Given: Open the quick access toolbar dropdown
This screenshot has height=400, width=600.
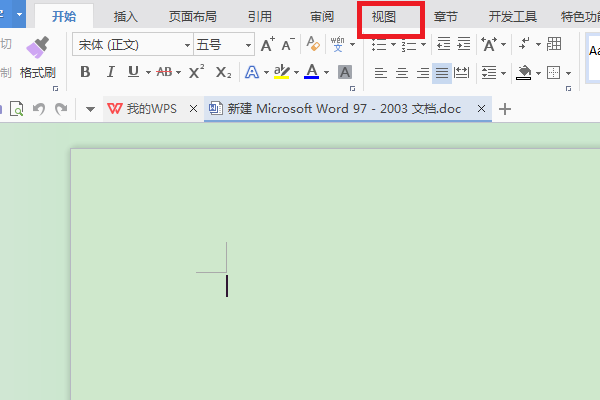Looking at the screenshot, I should click(90, 109).
